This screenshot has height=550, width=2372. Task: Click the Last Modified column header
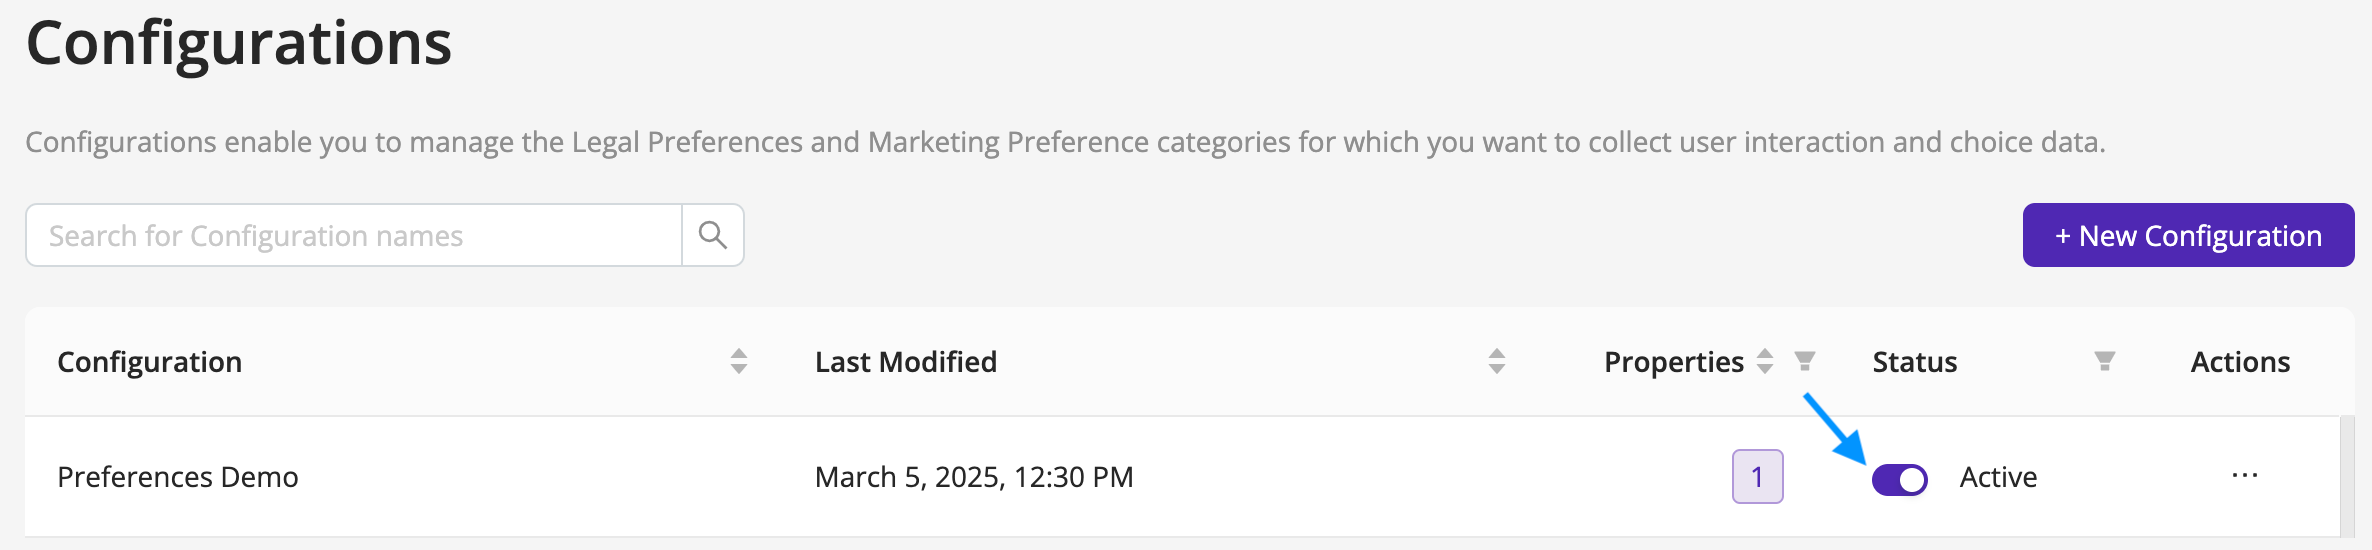pos(906,362)
